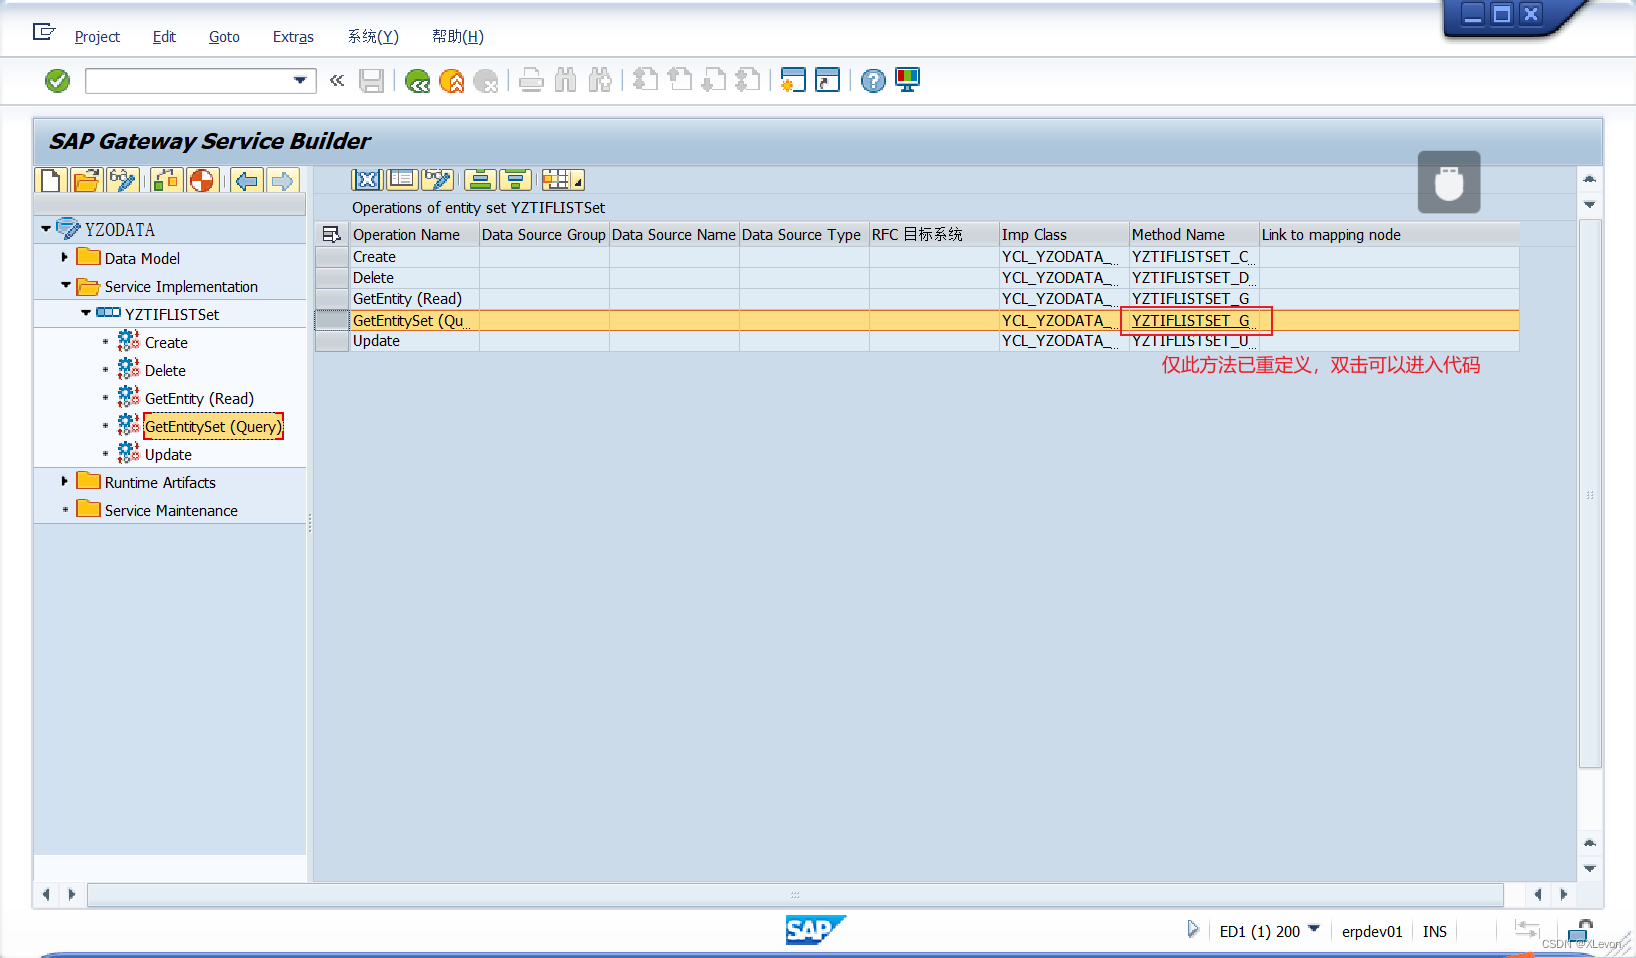Click the Generate Runtime Objects red-white icon
This screenshot has height=958, width=1636.
(x=202, y=180)
